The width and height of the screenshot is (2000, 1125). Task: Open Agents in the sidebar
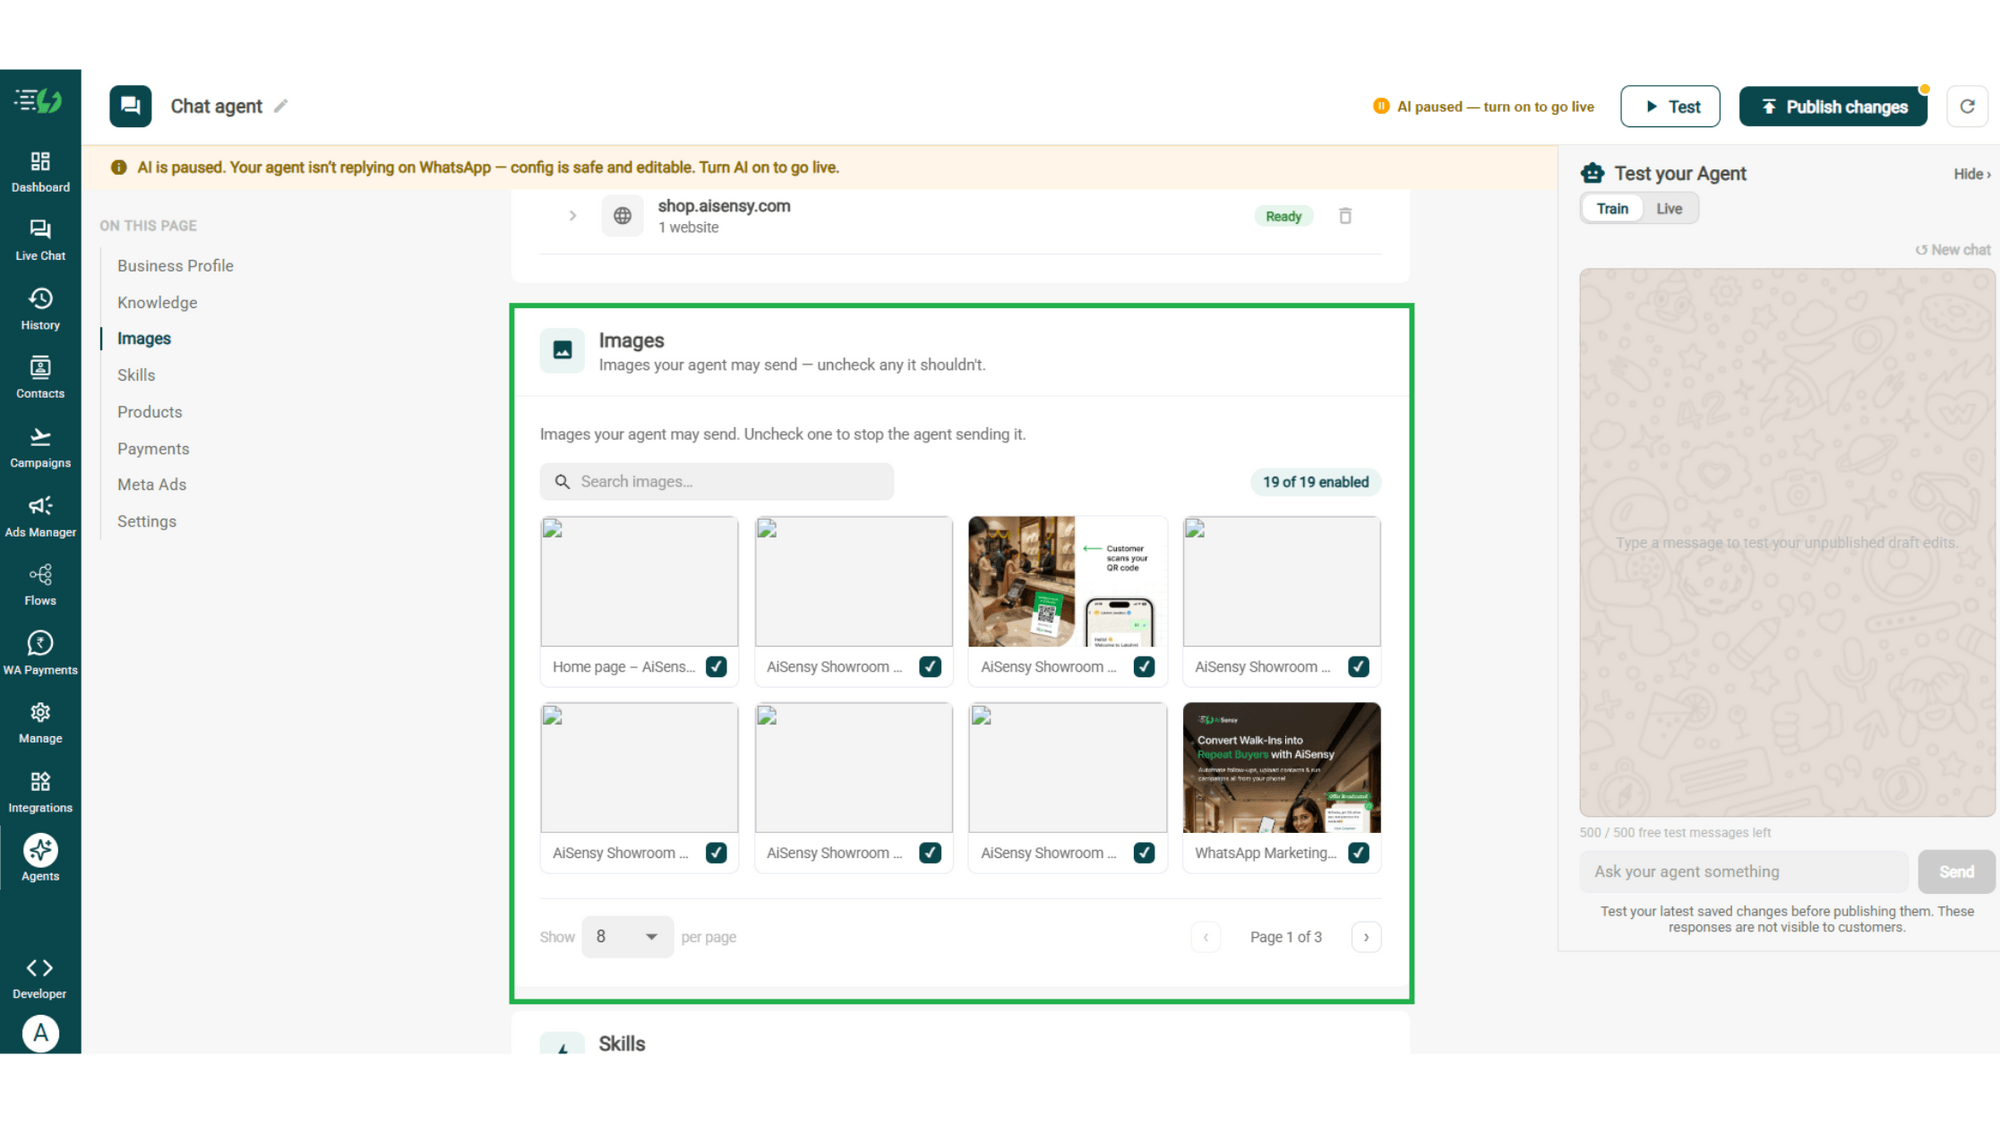point(40,859)
